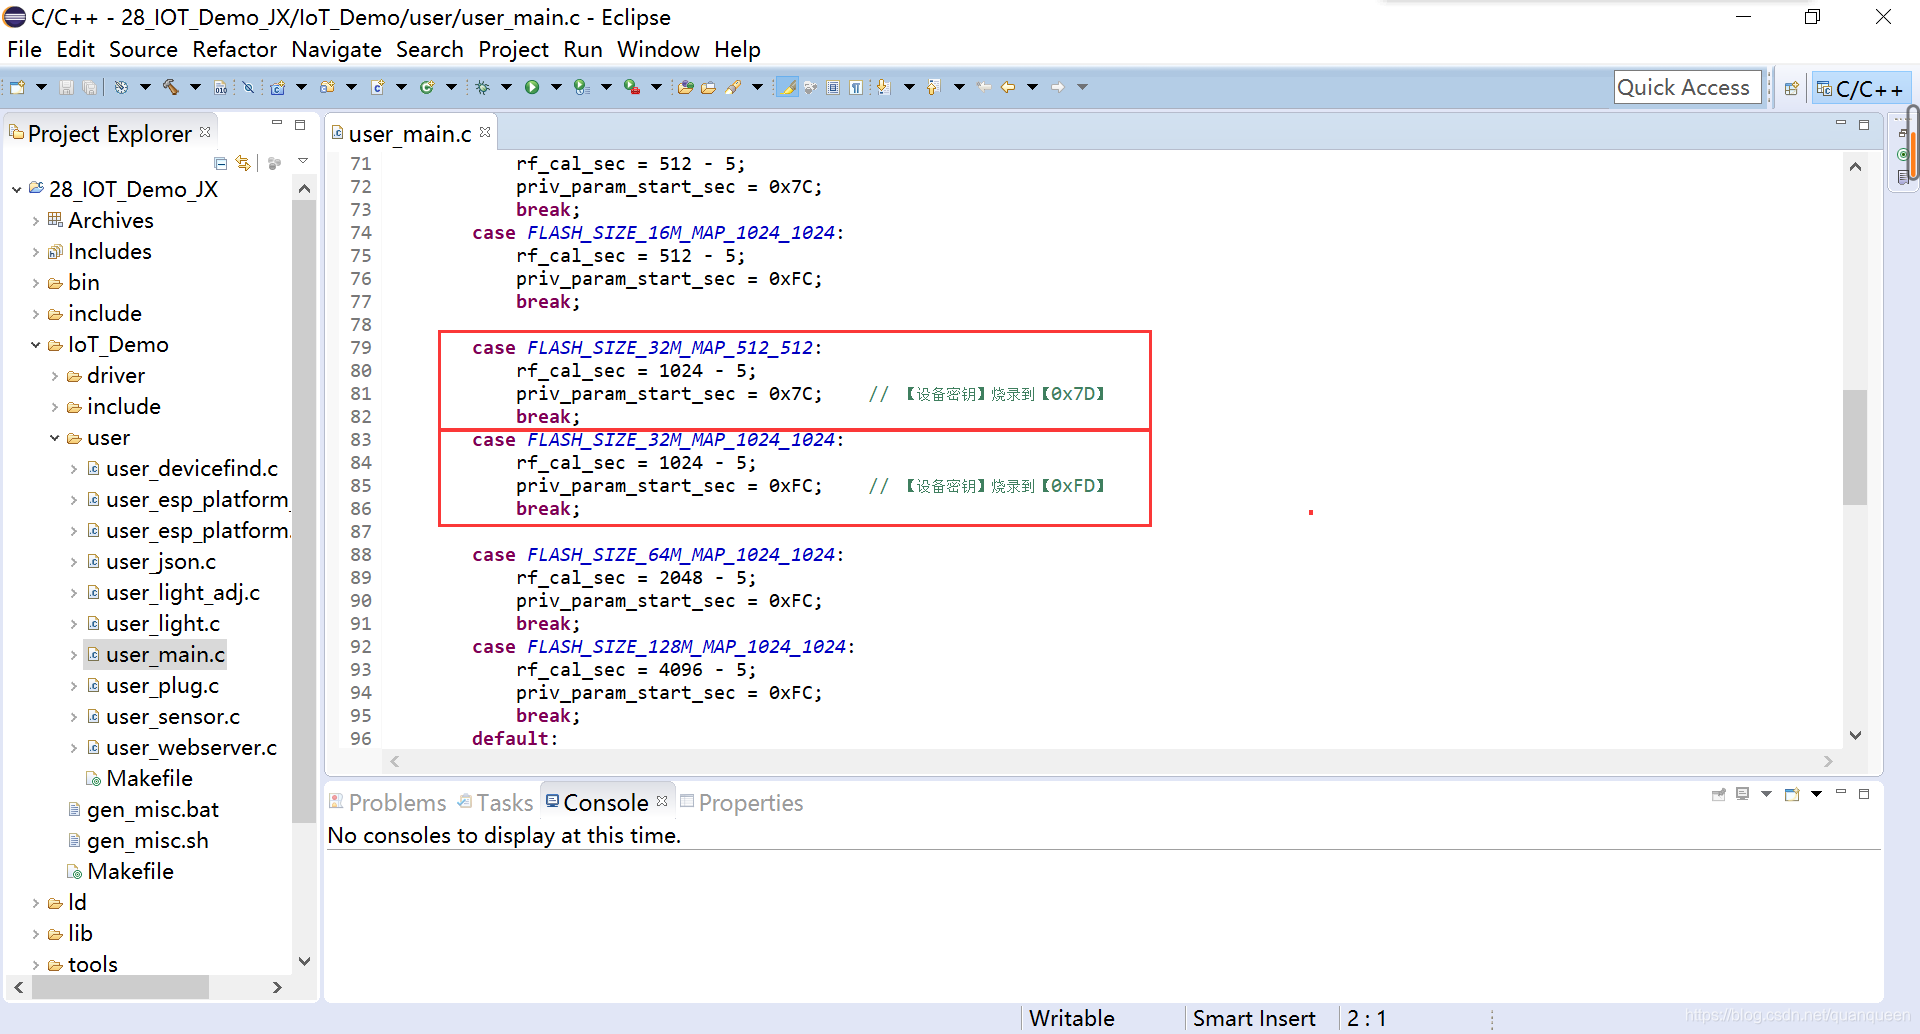The height and width of the screenshot is (1034, 1920).
Task: Open Project Explorer view menu triangle
Action: (303, 161)
